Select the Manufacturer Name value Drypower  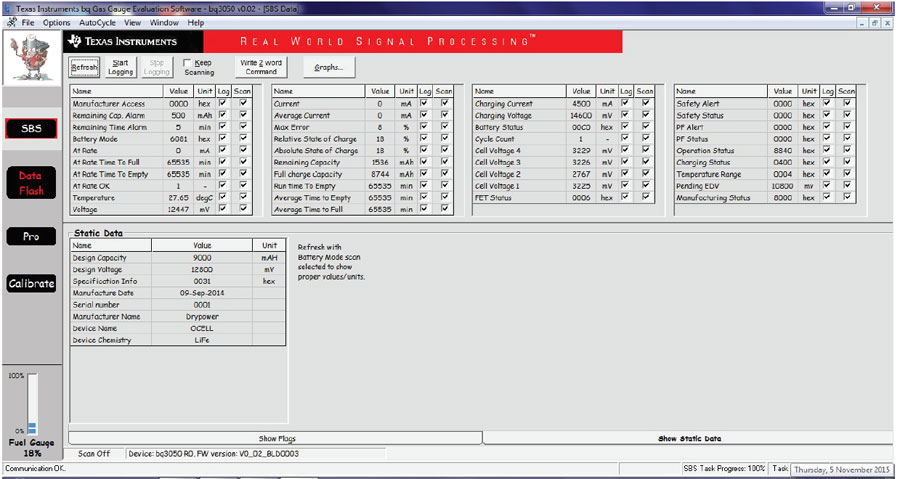[x=202, y=317]
